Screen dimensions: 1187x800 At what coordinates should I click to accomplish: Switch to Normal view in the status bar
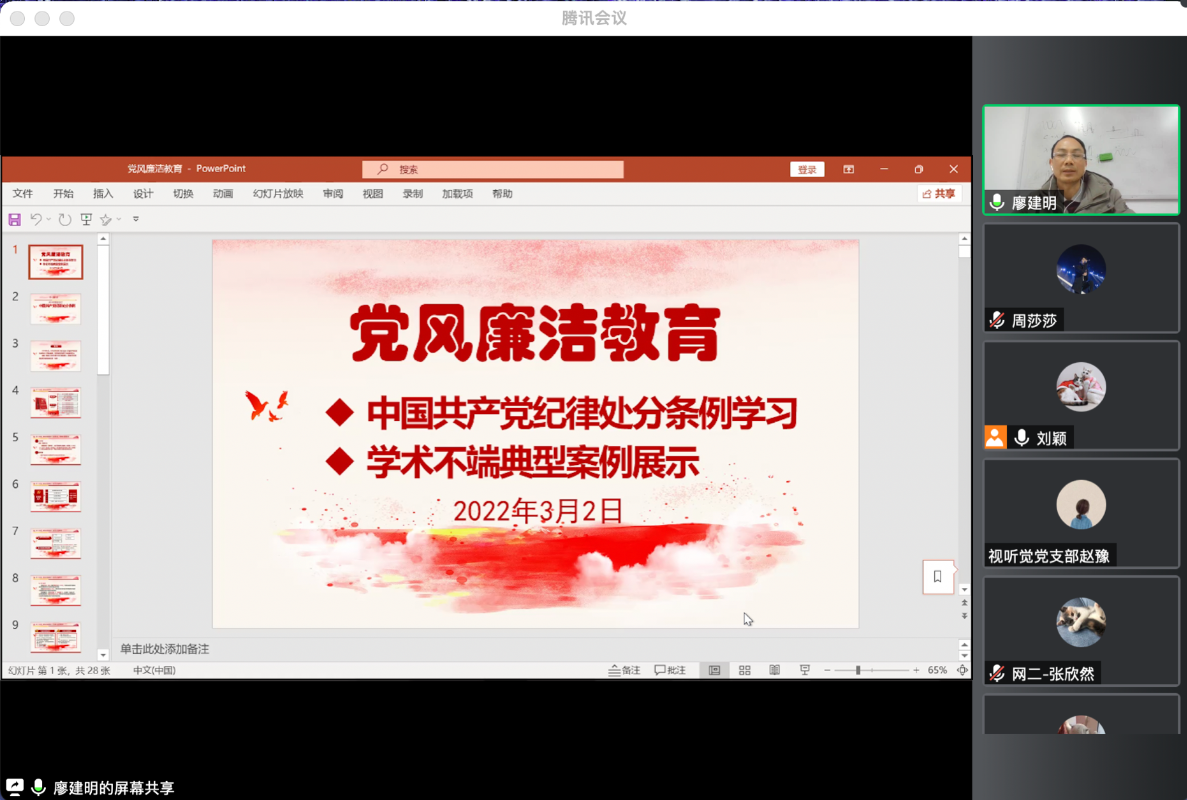pyautogui.click(x=713, y=670)
